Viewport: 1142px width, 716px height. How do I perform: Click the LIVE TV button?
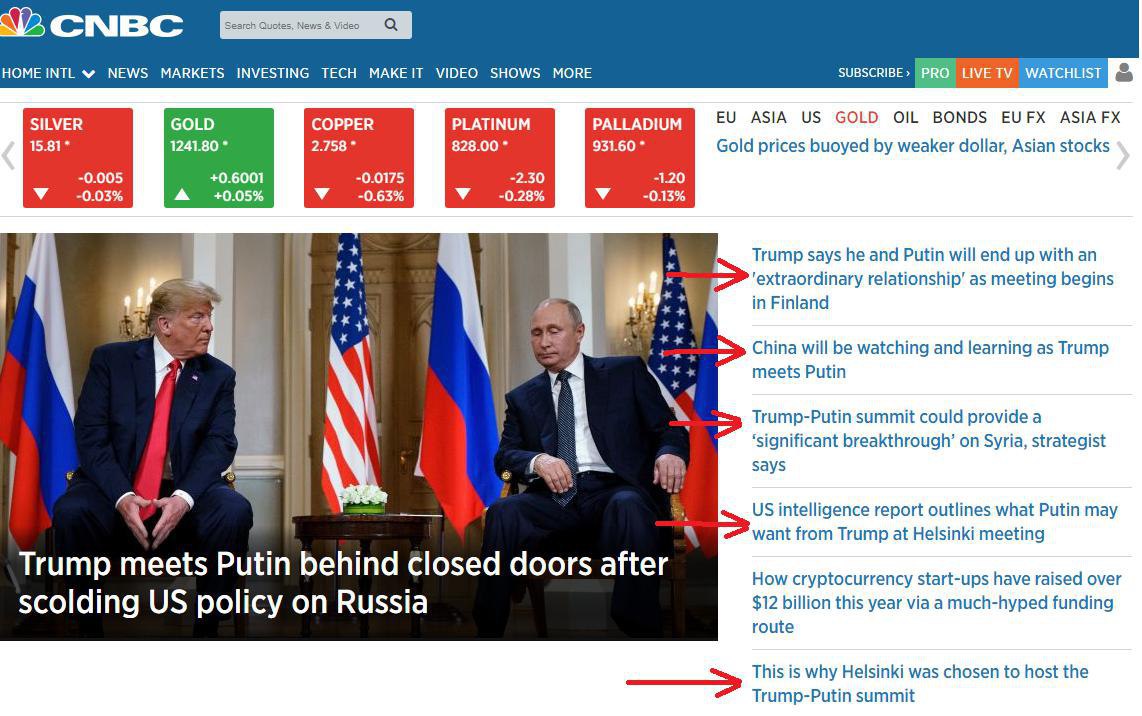tap(987, 73)
